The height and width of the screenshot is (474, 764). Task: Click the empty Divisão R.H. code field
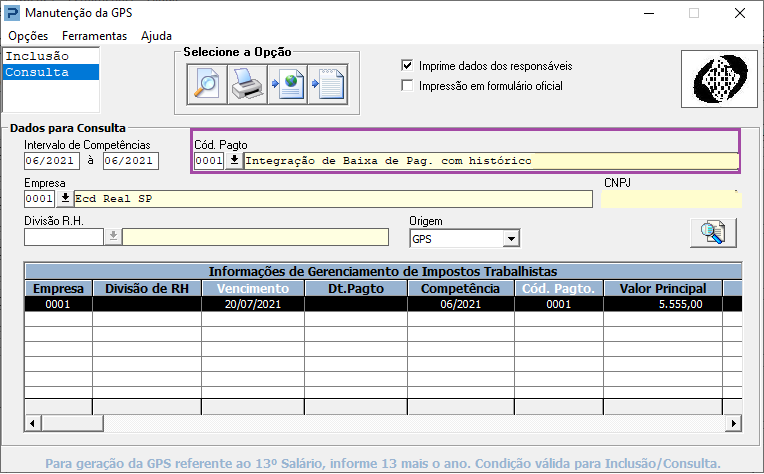pos(64,237)
